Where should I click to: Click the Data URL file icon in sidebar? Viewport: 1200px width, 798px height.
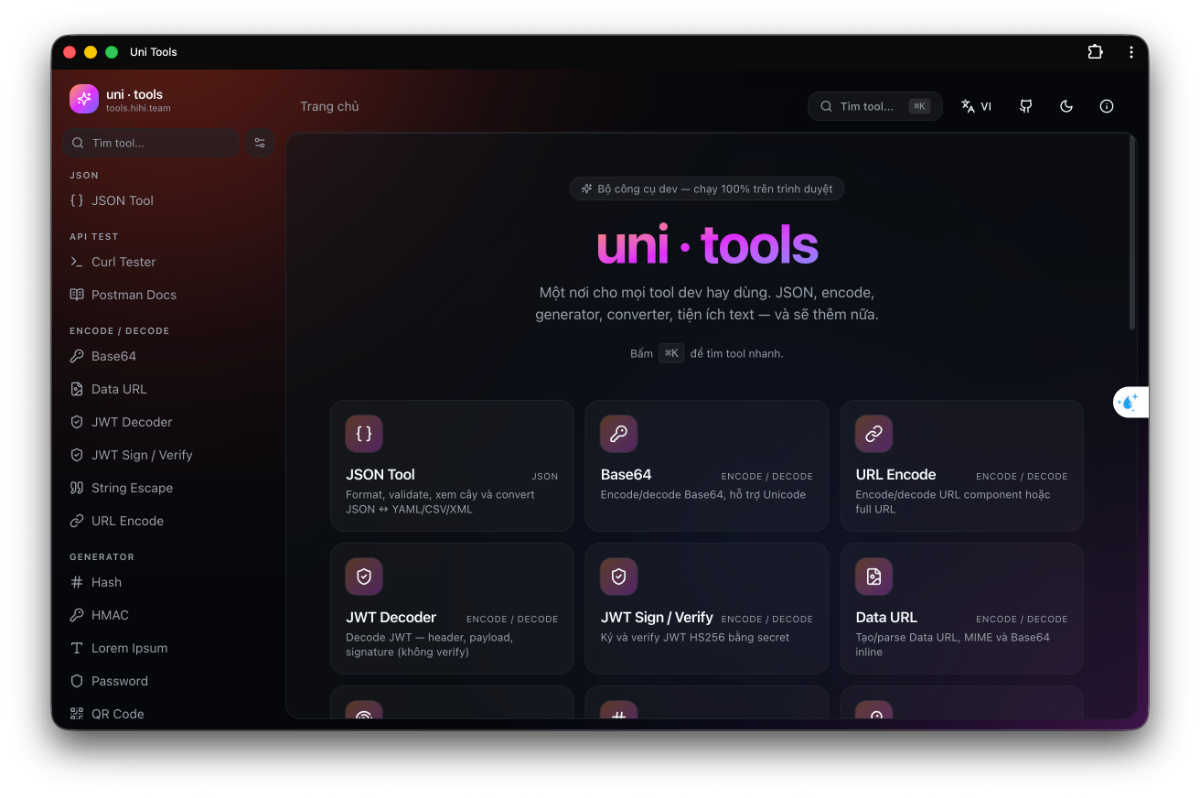pyautogui.click(x=77, y=389)
